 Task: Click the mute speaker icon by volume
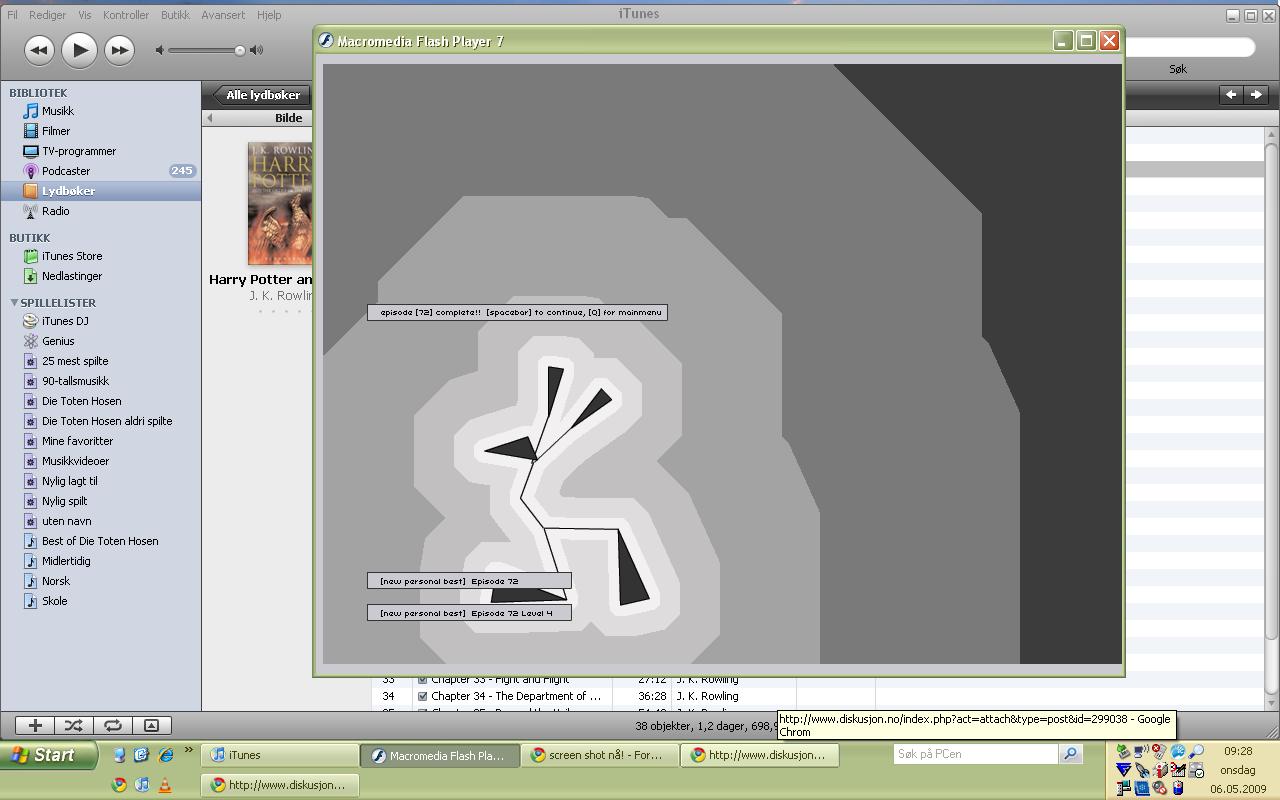[159, 50]
